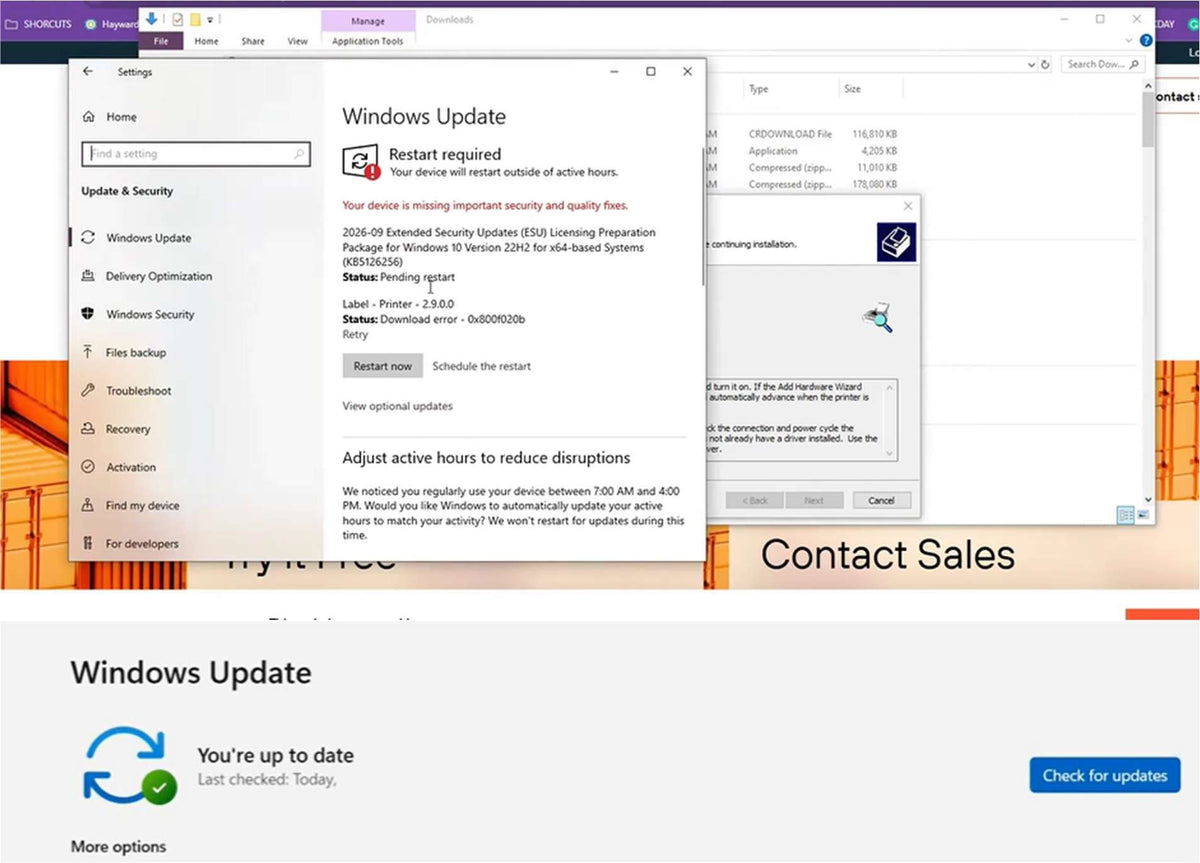
Task: Open SHORCUTS bookmarks folder in browser
Action: pos(38,24)
